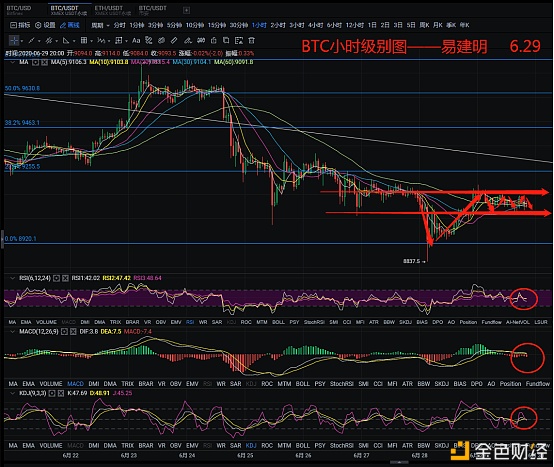The width and height of the screenshot is (554, 467).
Task: Expand trend line tool dropdown arrow
Action: pyautogui.click(x=39, y=41)
